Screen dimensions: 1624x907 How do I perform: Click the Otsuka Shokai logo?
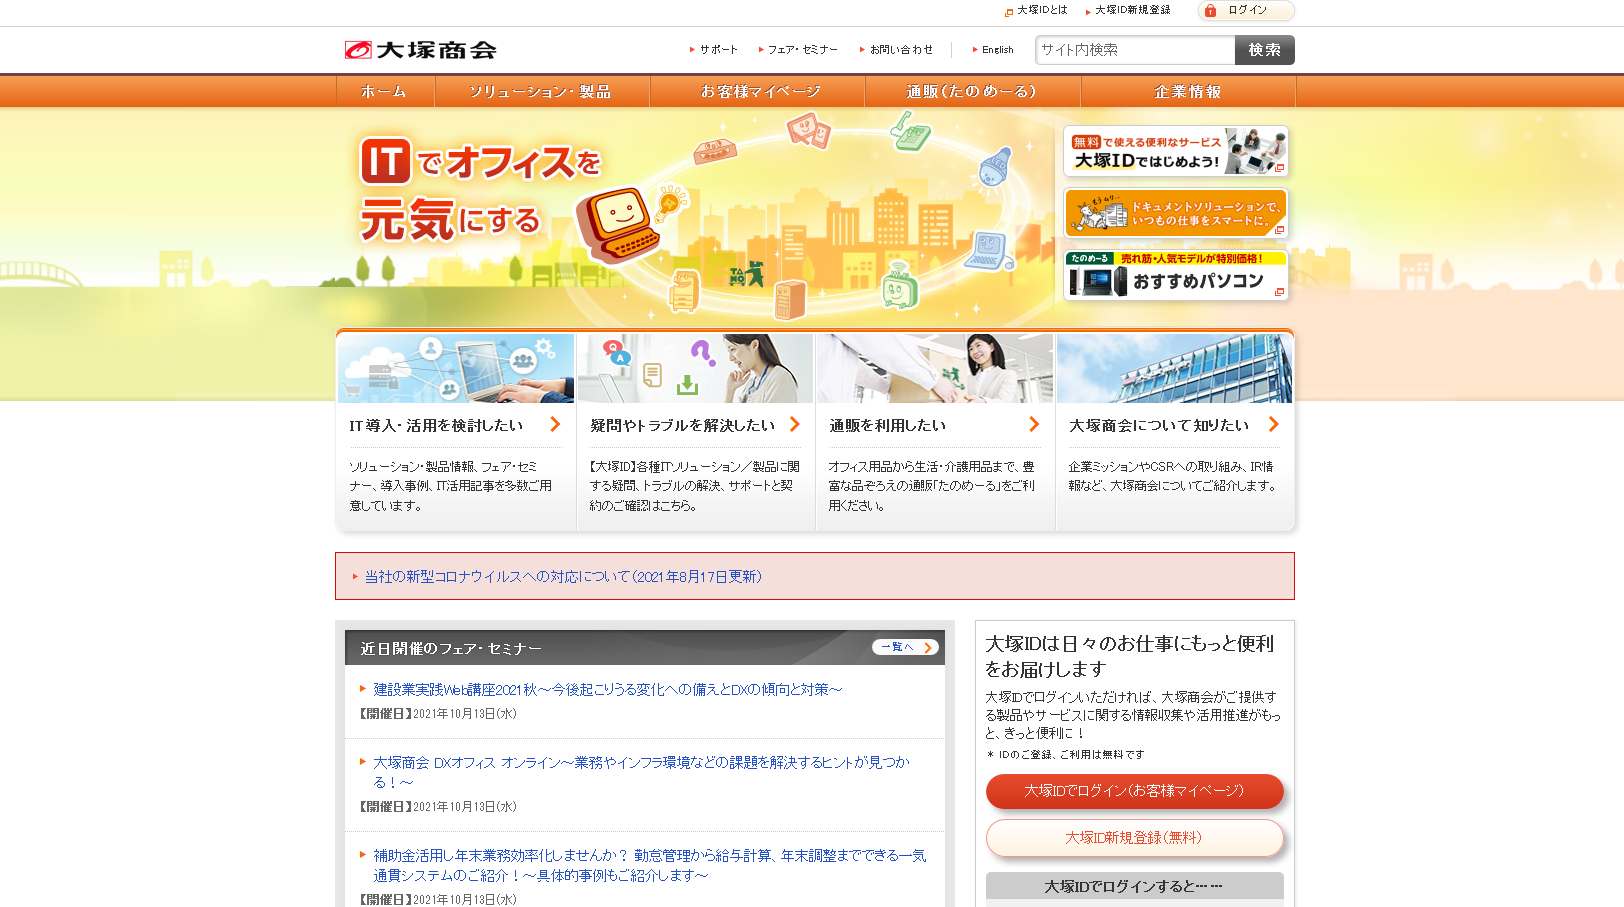click(x=420, y=50)
